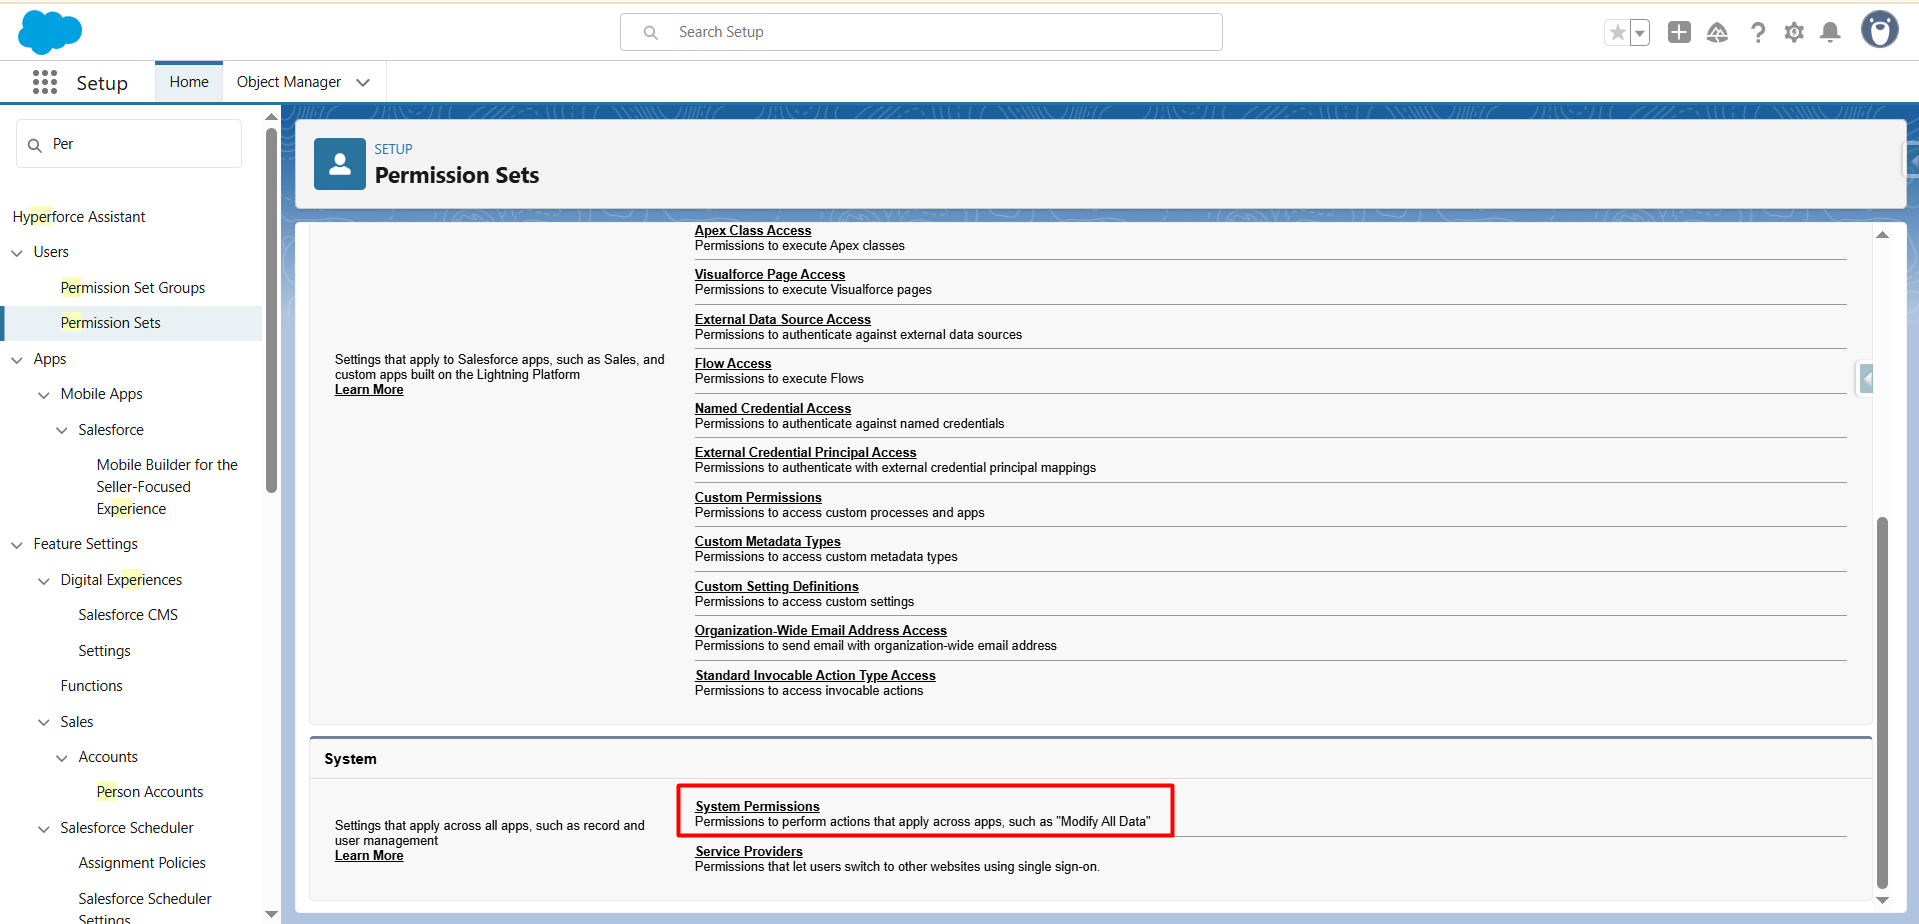The image size is (1919, 924).
Task: Open the System Permissions link
Action: [758, 807]
